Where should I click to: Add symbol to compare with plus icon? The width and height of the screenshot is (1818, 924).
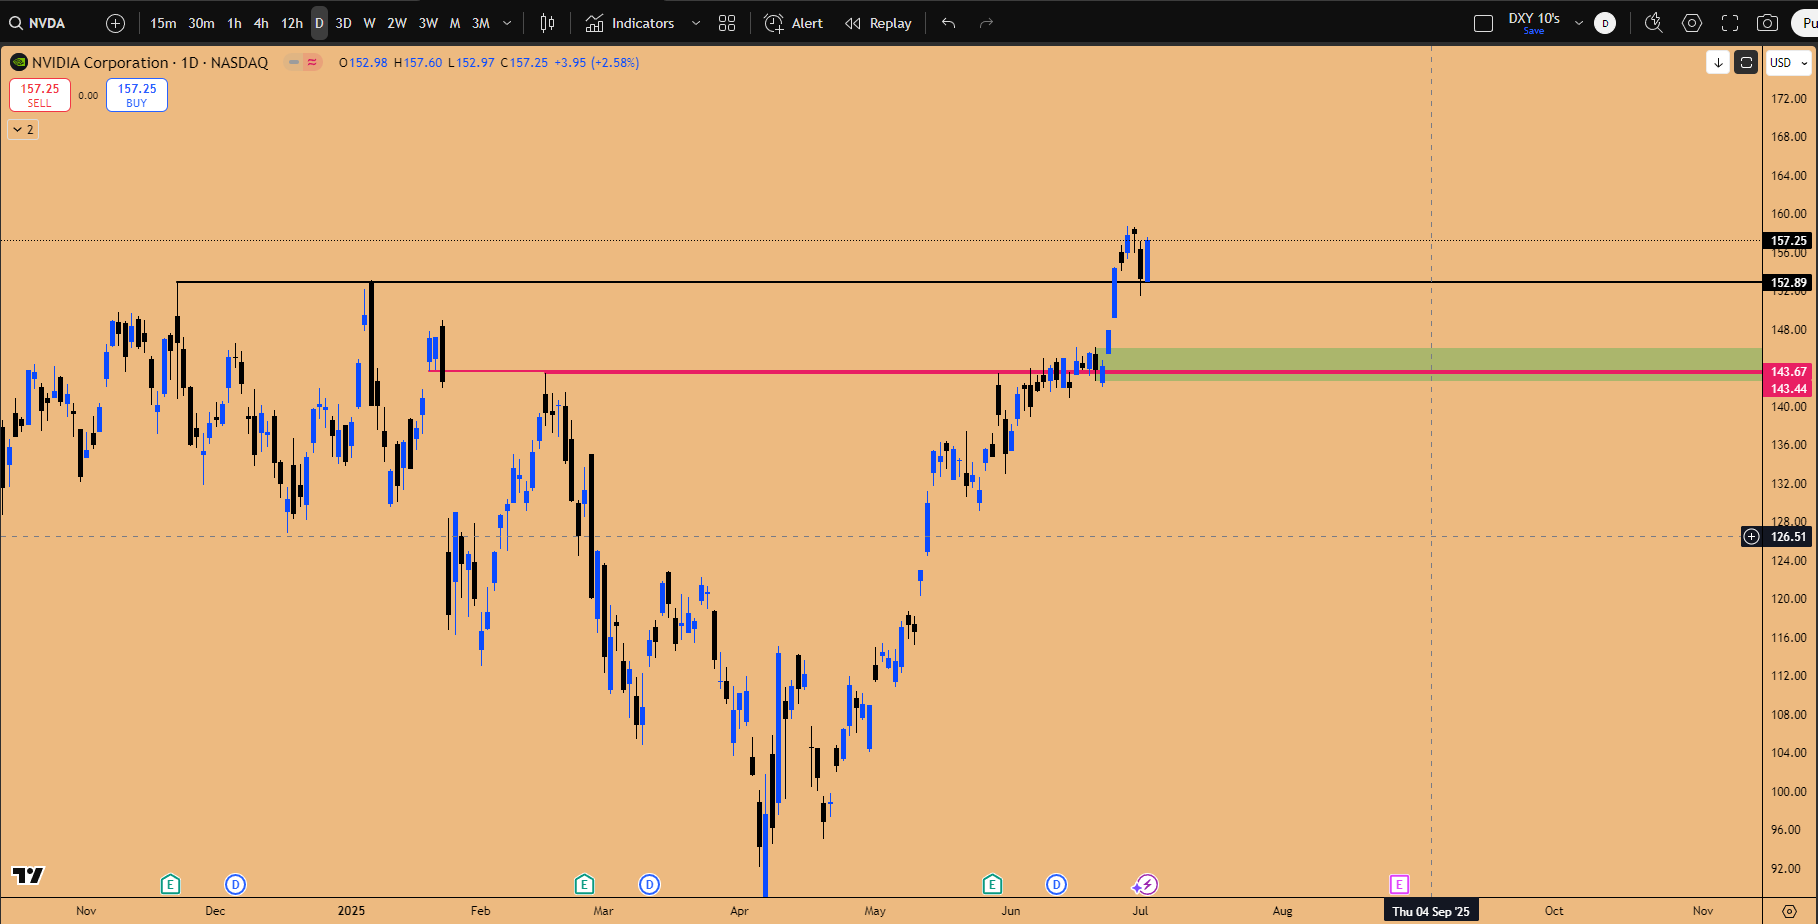pyautogui.click(x=115, y=23)
